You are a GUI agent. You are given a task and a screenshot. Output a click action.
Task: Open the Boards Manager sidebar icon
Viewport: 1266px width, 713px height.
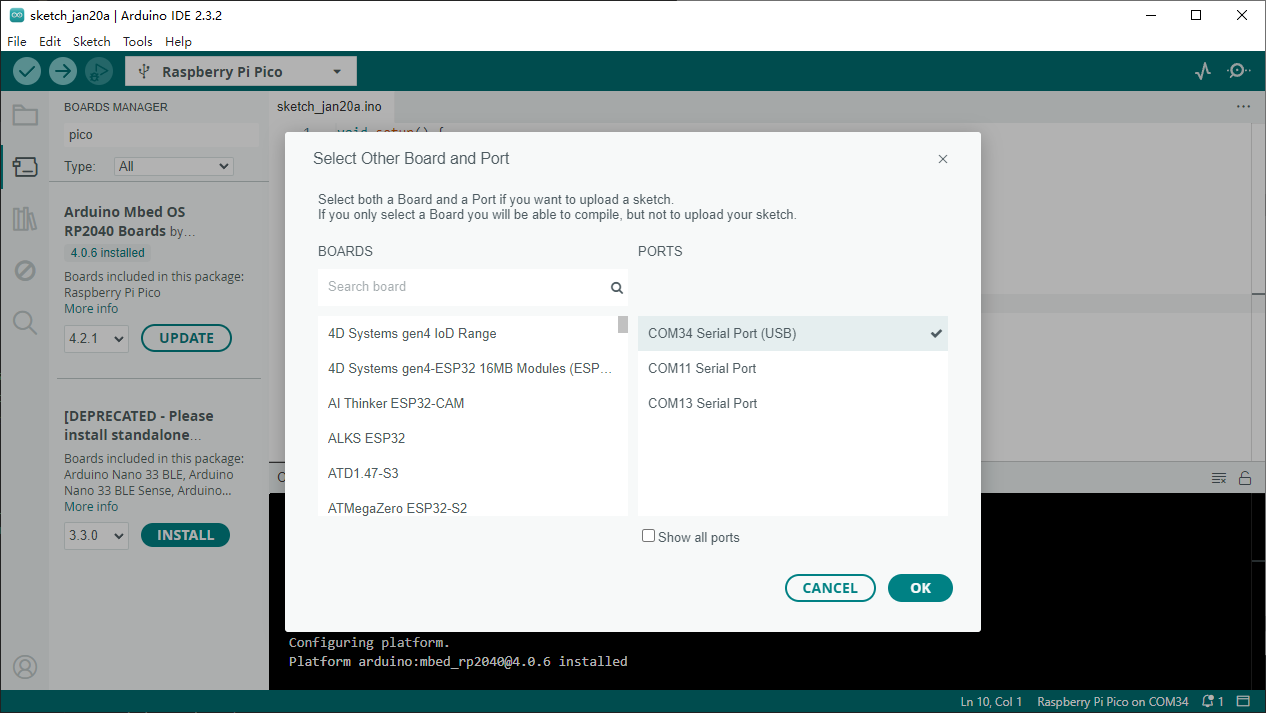click(x=25, y=166)
